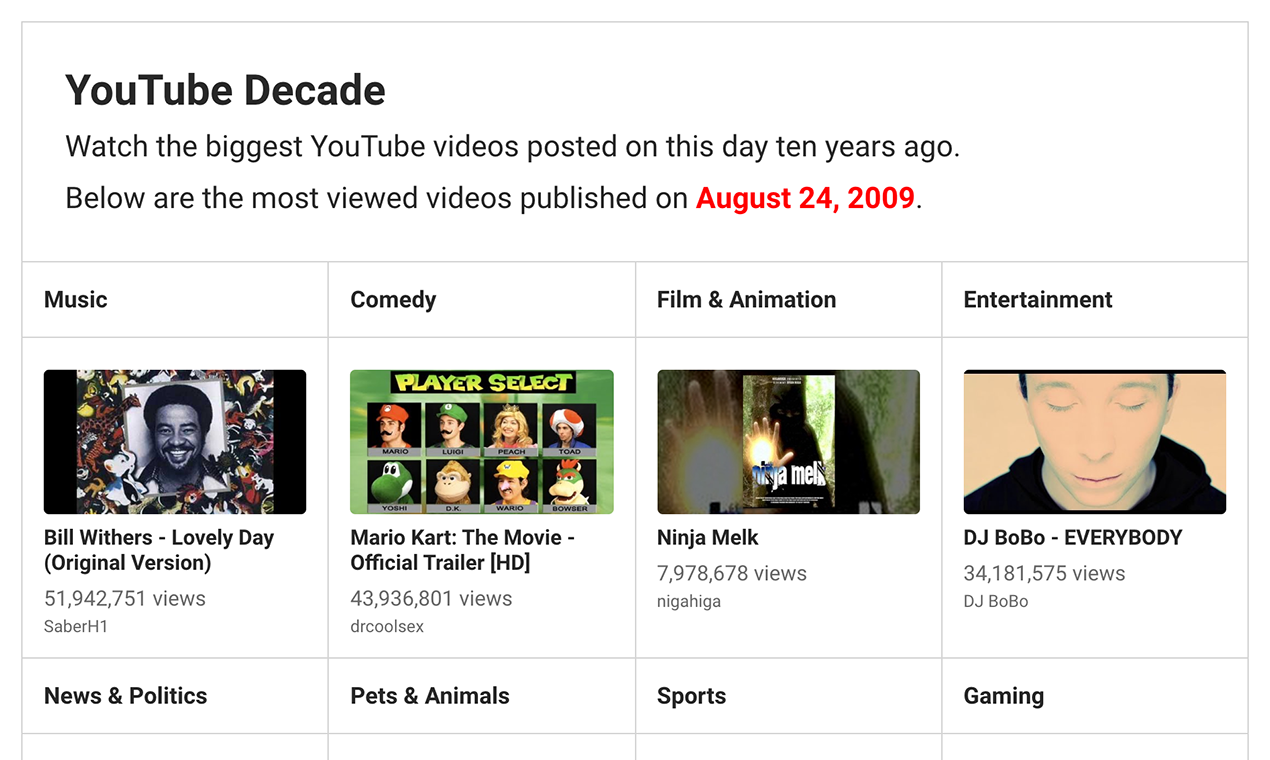The height and width of the screenshot is (760, 1270).
Task: Select the red 'August 24, 2009' date link
Action: (806, 197)
